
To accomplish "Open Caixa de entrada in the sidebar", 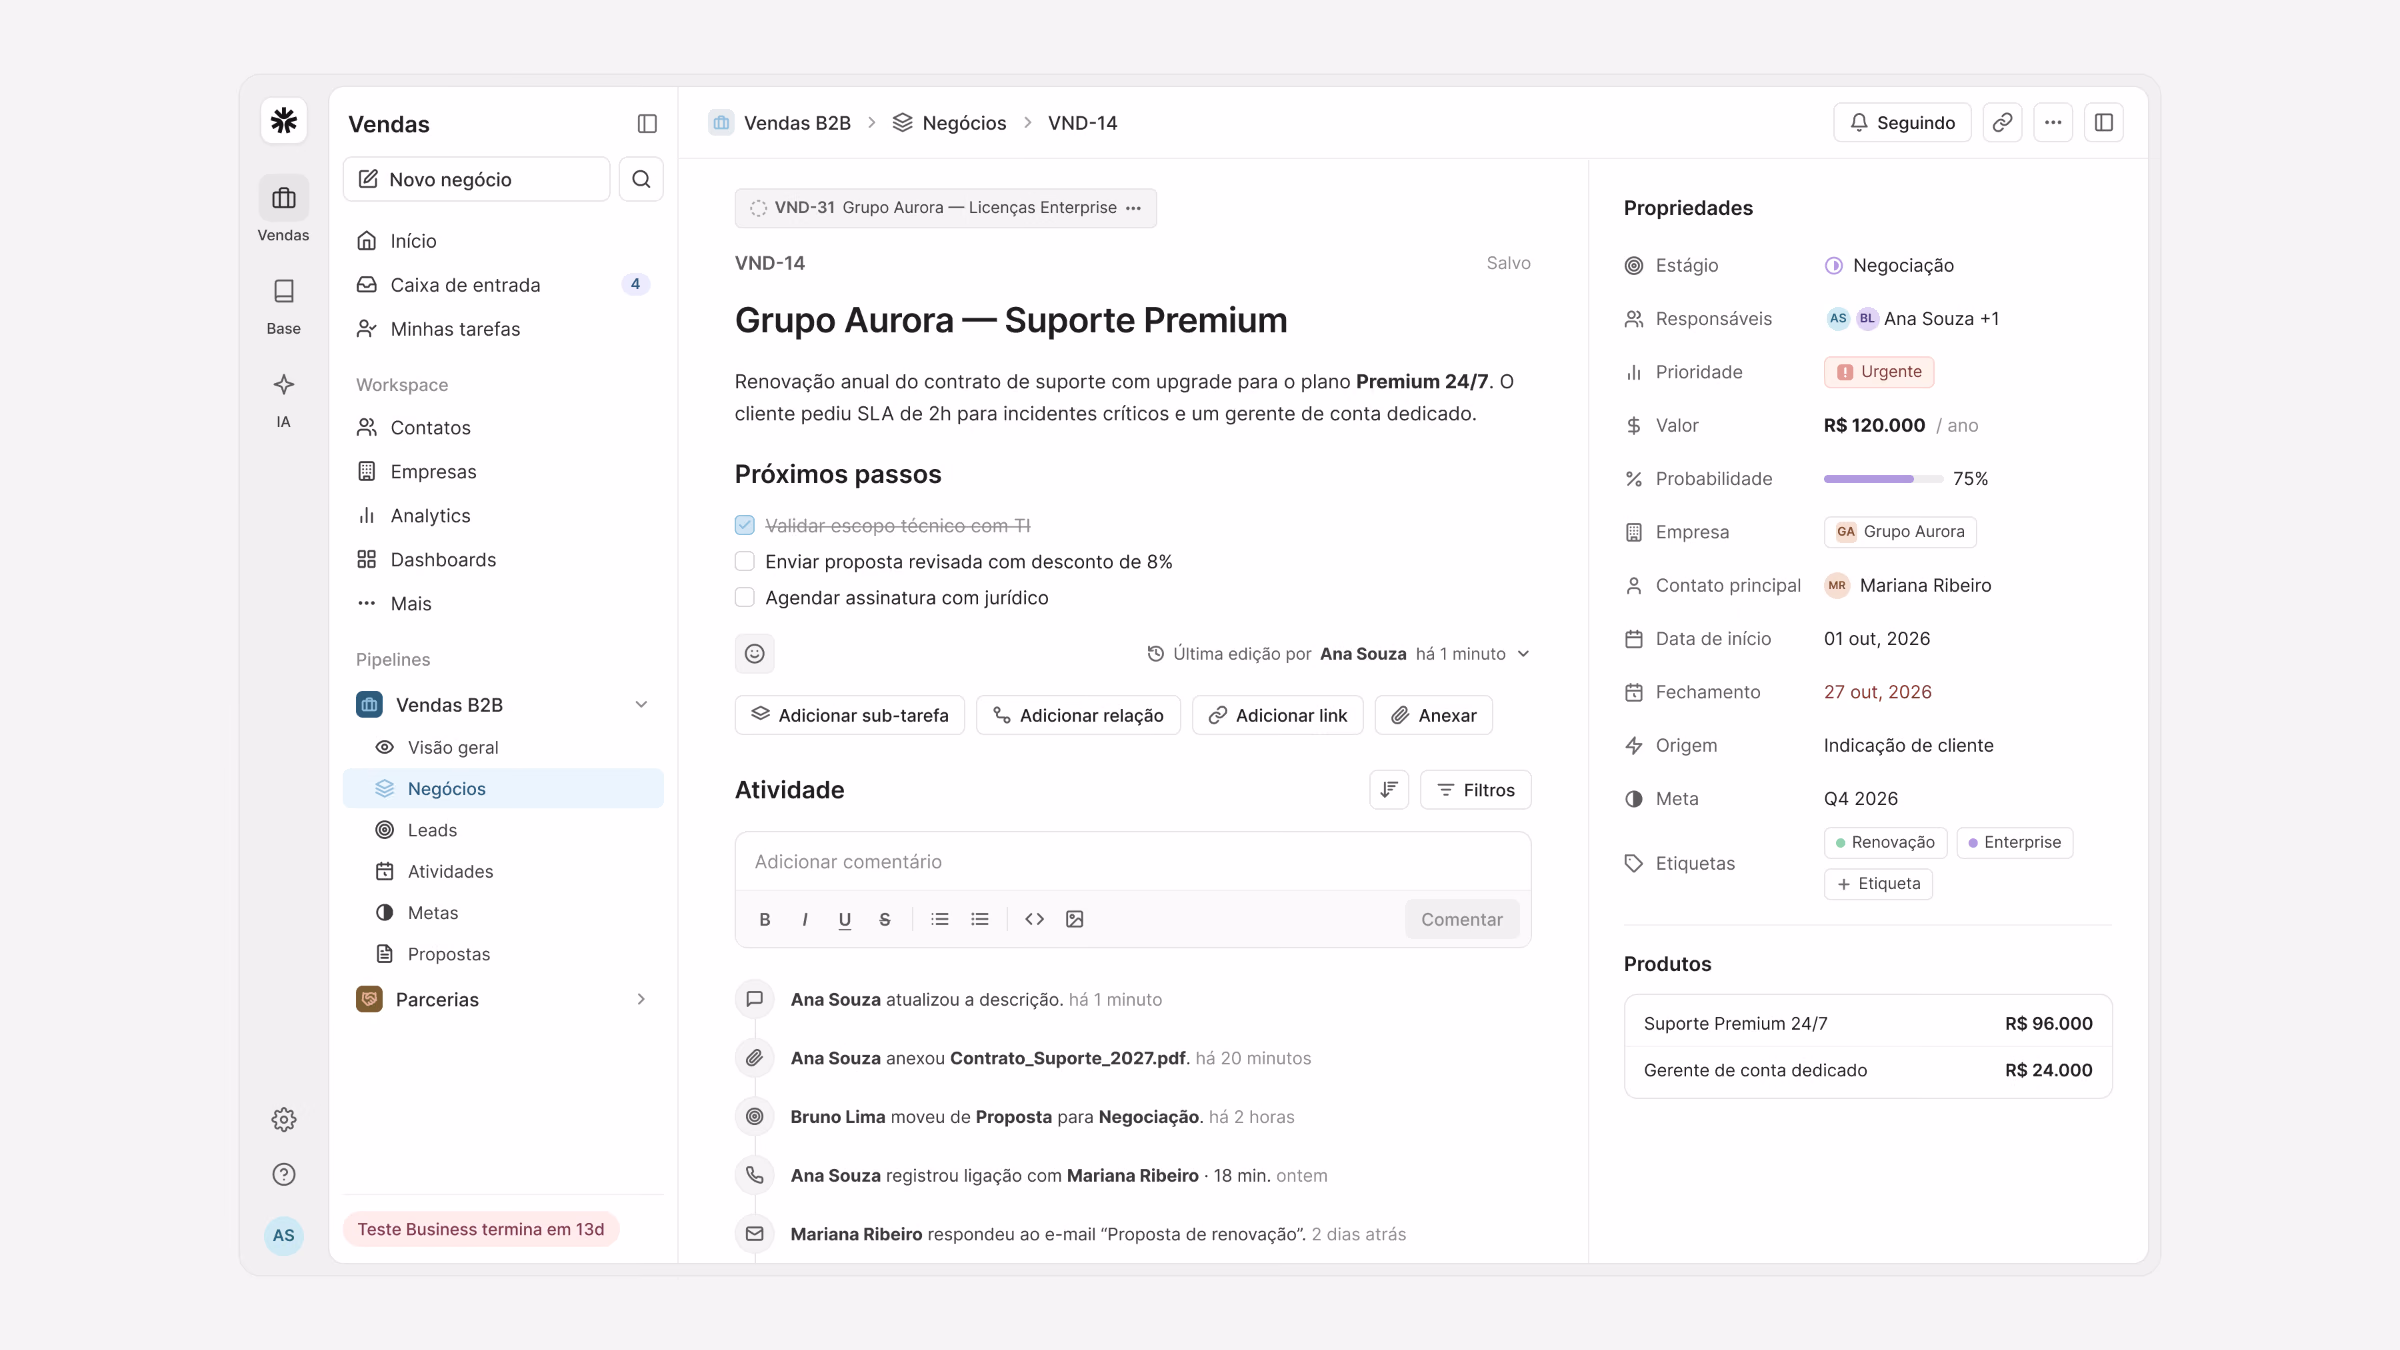I will (x=503, y=285).
